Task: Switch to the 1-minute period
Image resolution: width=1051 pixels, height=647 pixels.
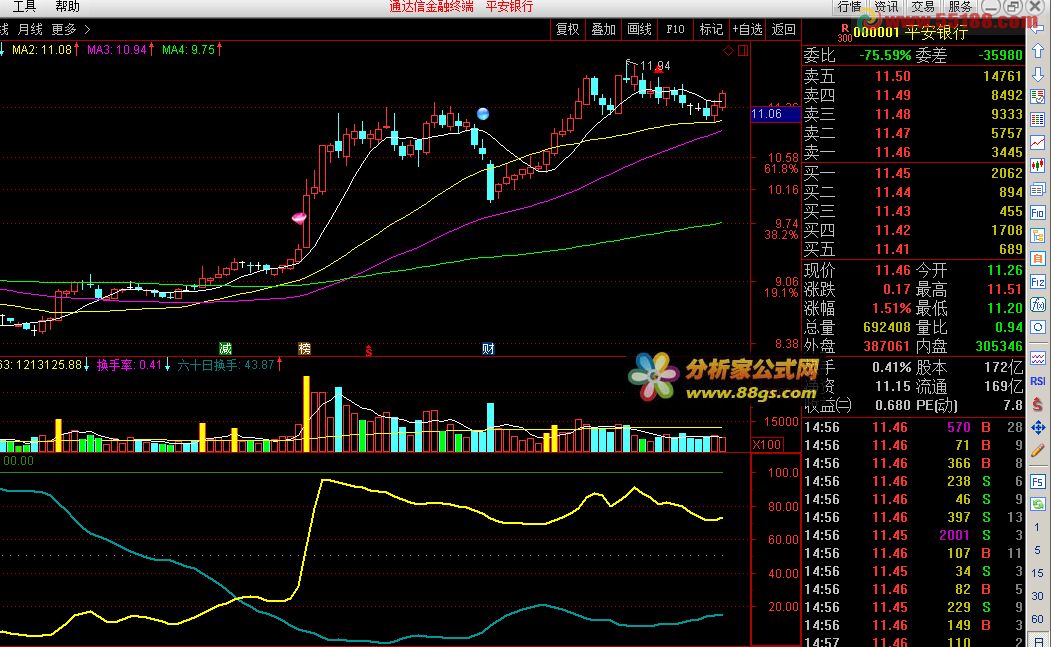Action: tap(1038, 528)
